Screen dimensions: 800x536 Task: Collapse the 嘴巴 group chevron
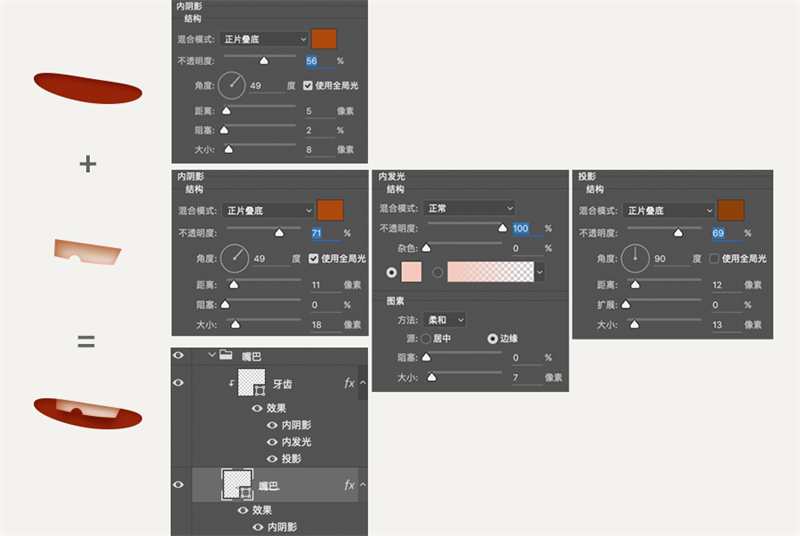[x=212, y=354]
